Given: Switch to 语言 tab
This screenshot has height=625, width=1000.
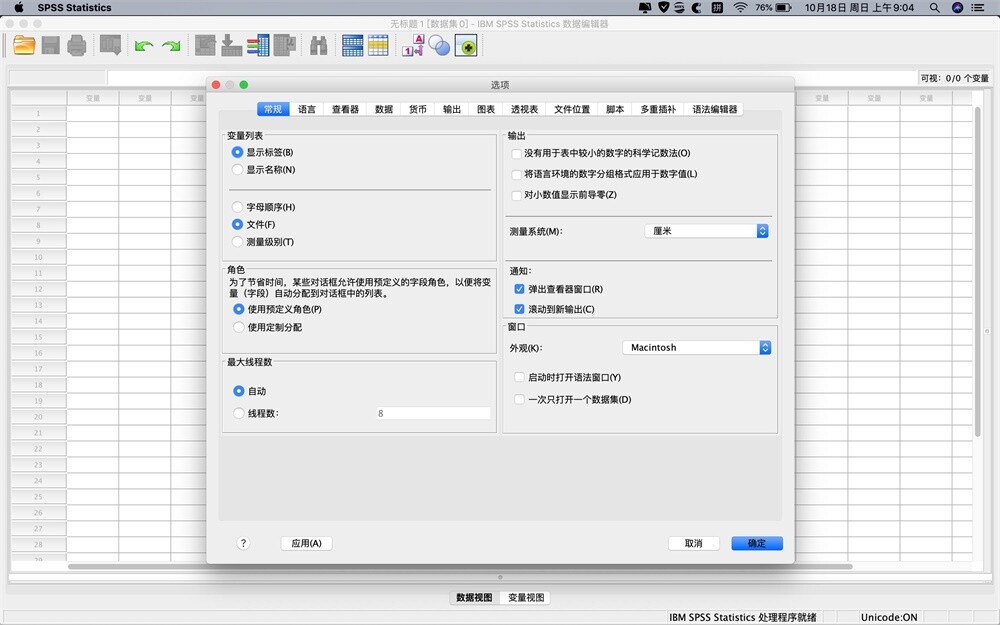Looking at the screenshot, I should [x=307, y=109].
